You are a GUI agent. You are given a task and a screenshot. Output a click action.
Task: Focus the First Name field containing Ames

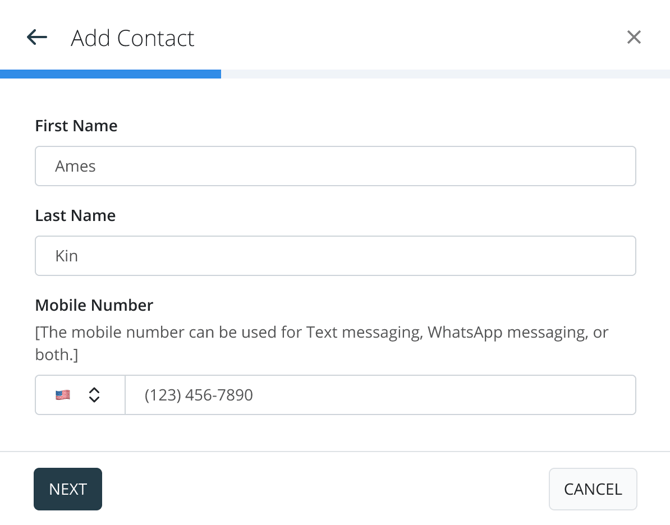335,166
